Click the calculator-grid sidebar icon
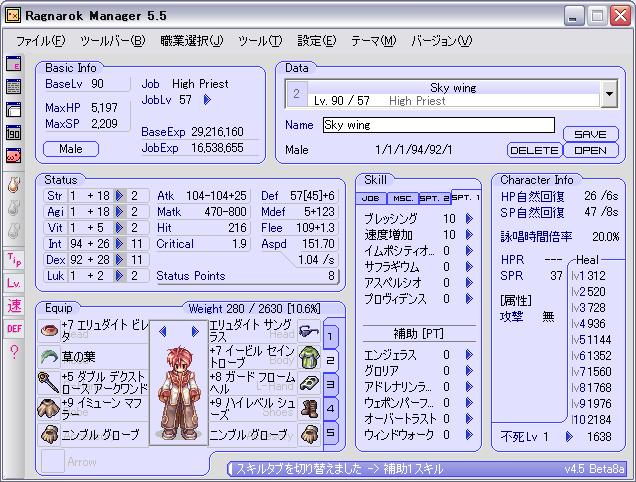 tap(13, 86)
